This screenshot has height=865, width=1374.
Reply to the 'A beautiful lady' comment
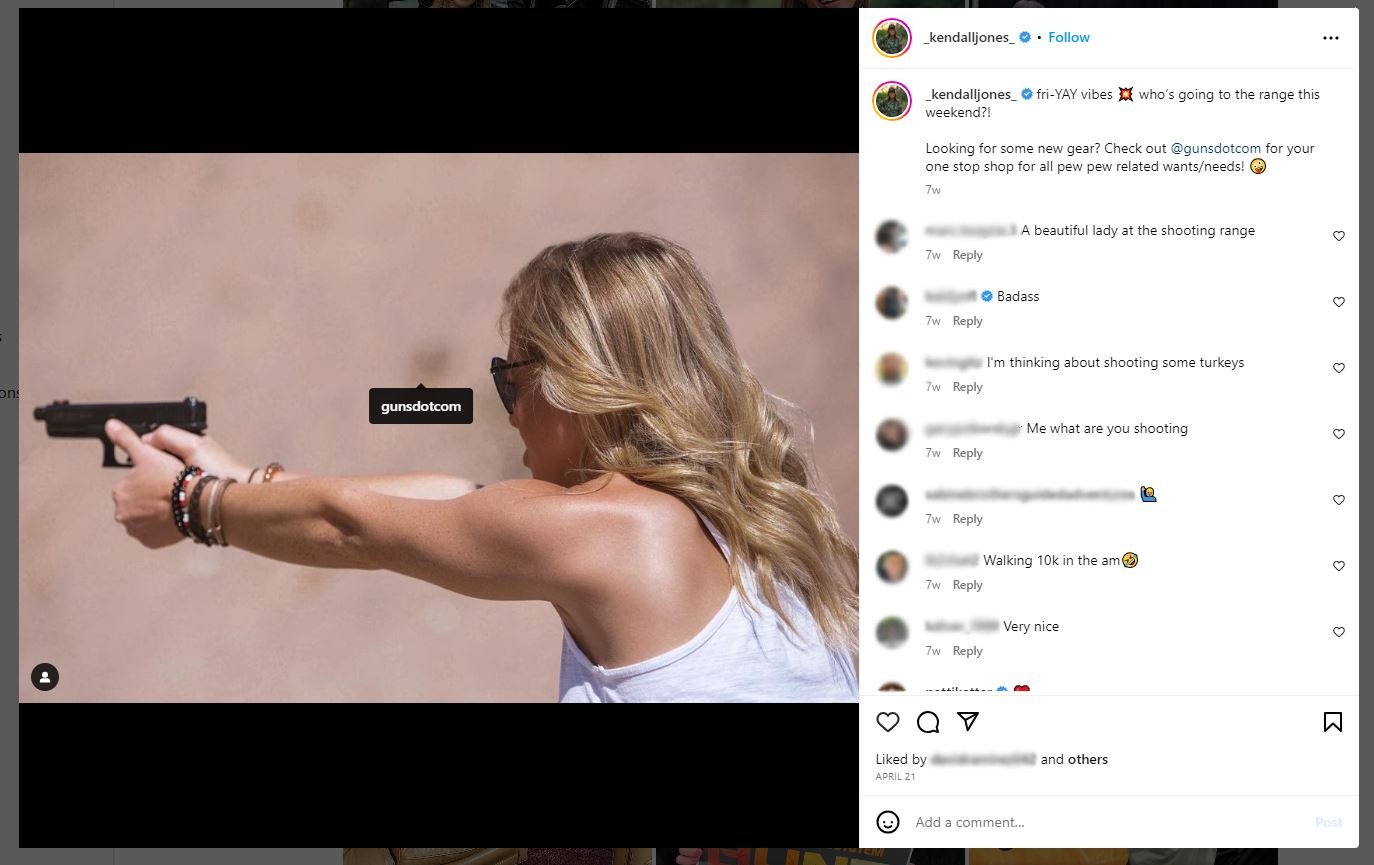click(x=967, y=255)
